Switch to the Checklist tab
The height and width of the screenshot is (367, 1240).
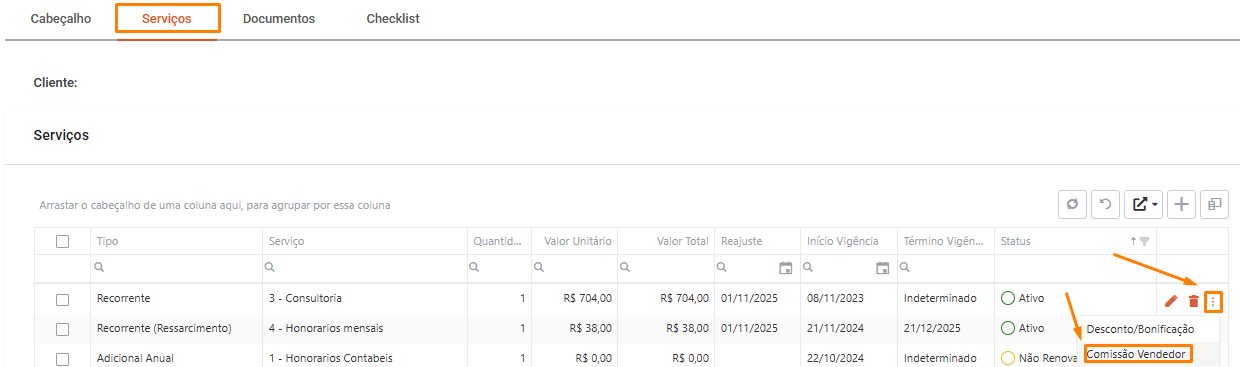(393, 19)
